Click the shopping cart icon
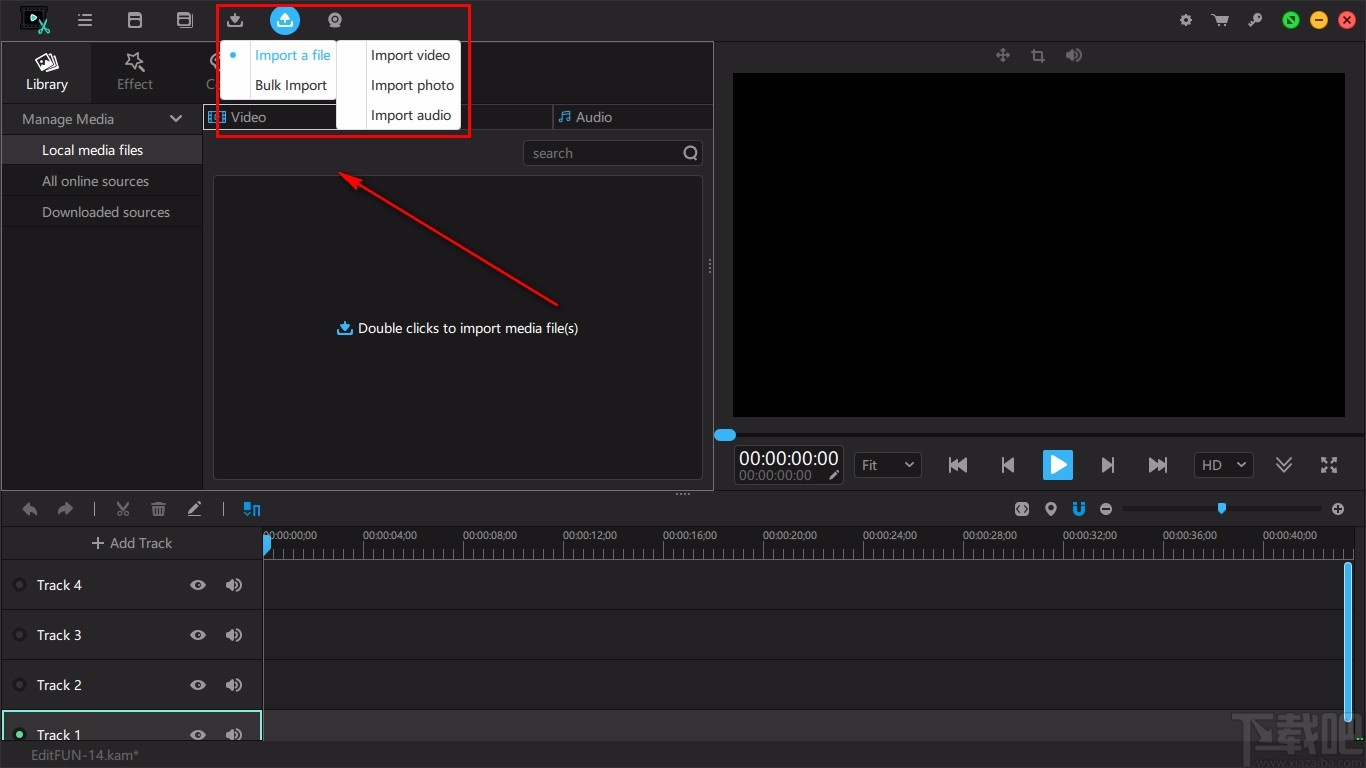The width and height of the screenshot is (1366, 768). [1220, 20]
